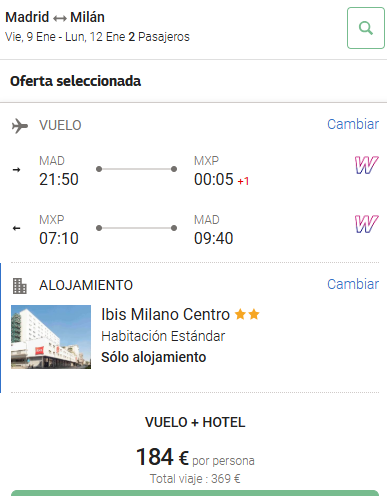The image size is (387, 496).
Task: Click the airplane icon beside VUELO
Action: pos(20,126)
